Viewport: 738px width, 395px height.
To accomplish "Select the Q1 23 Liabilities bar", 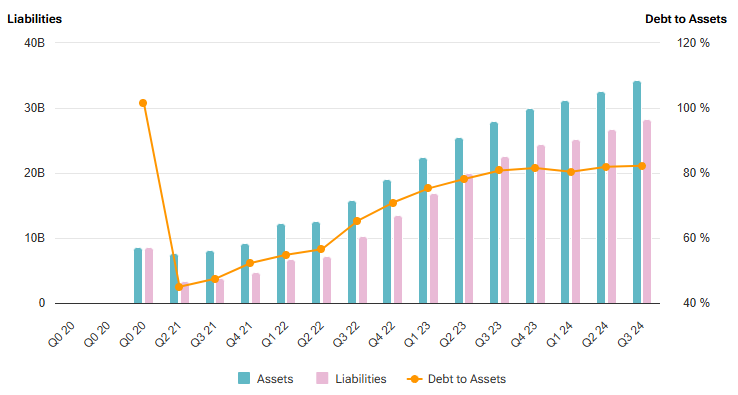I will [434, 249].
